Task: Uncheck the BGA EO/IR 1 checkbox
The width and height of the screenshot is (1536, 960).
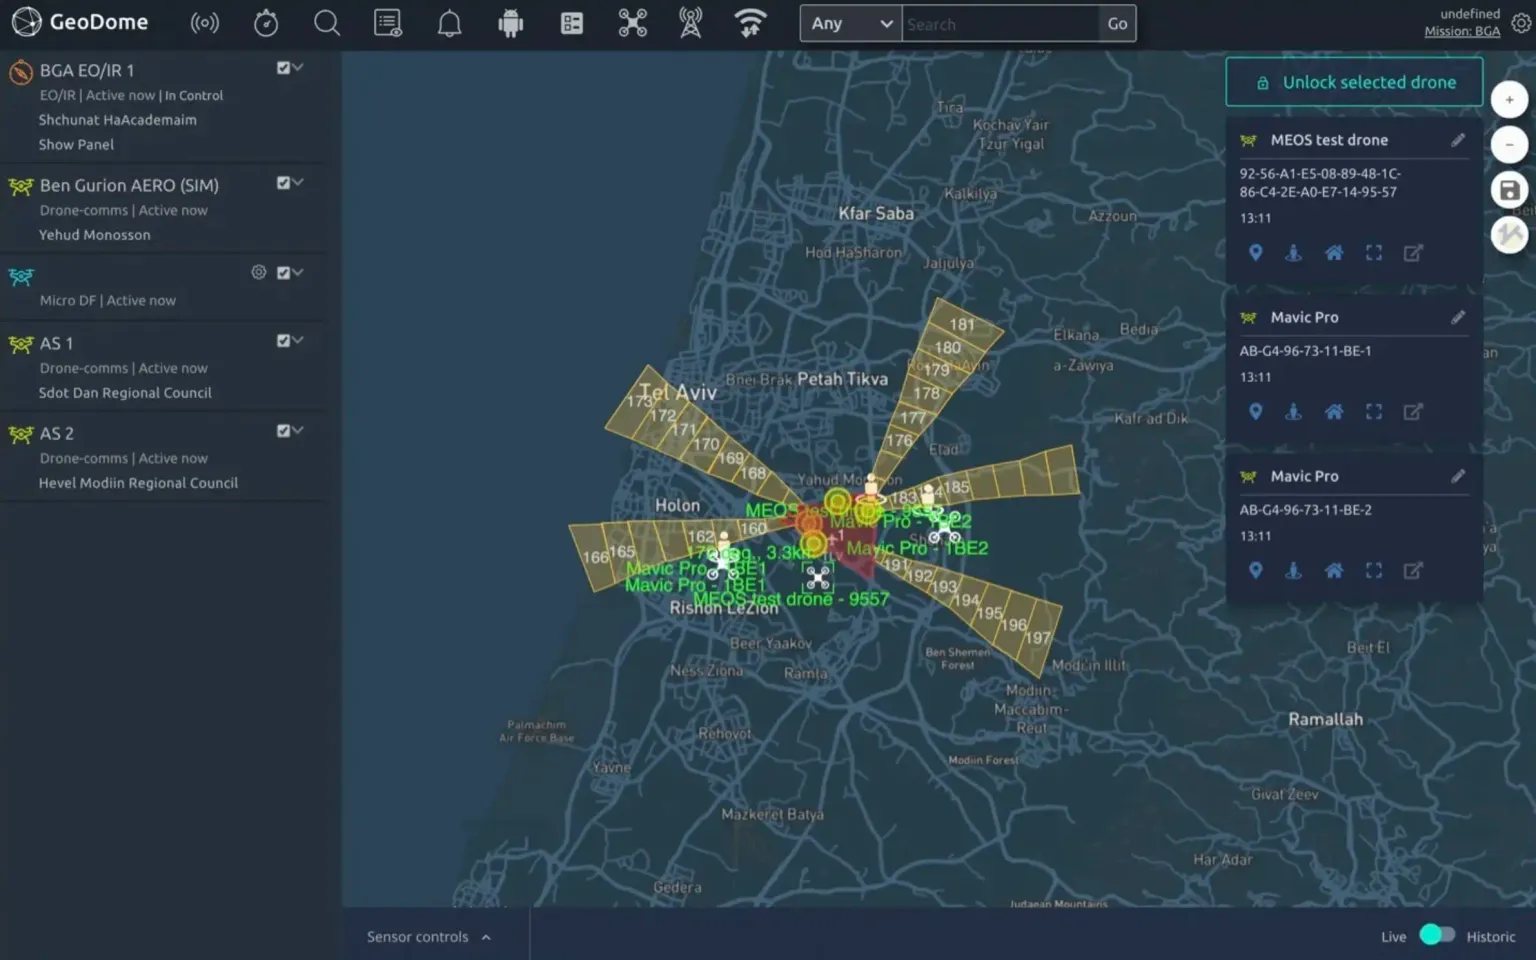Action: pyautogui.click(x=283, y=68)
